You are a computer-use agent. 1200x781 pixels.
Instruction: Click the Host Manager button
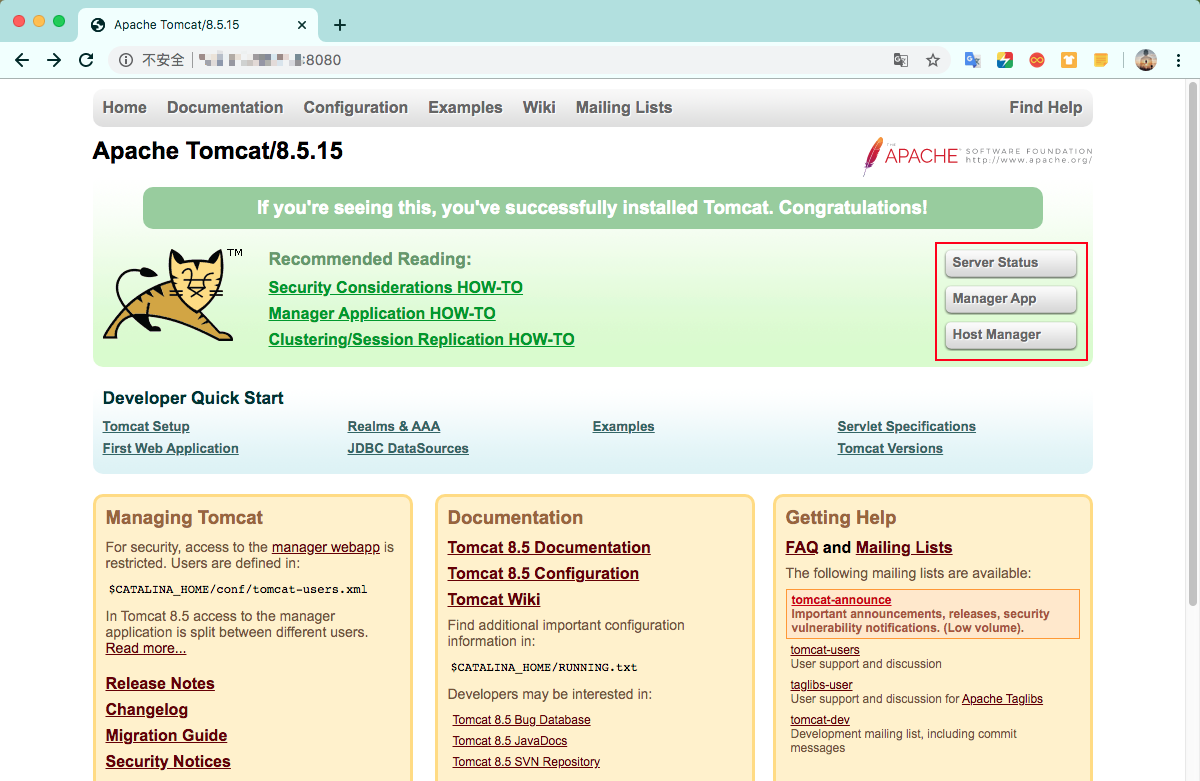1011,335
